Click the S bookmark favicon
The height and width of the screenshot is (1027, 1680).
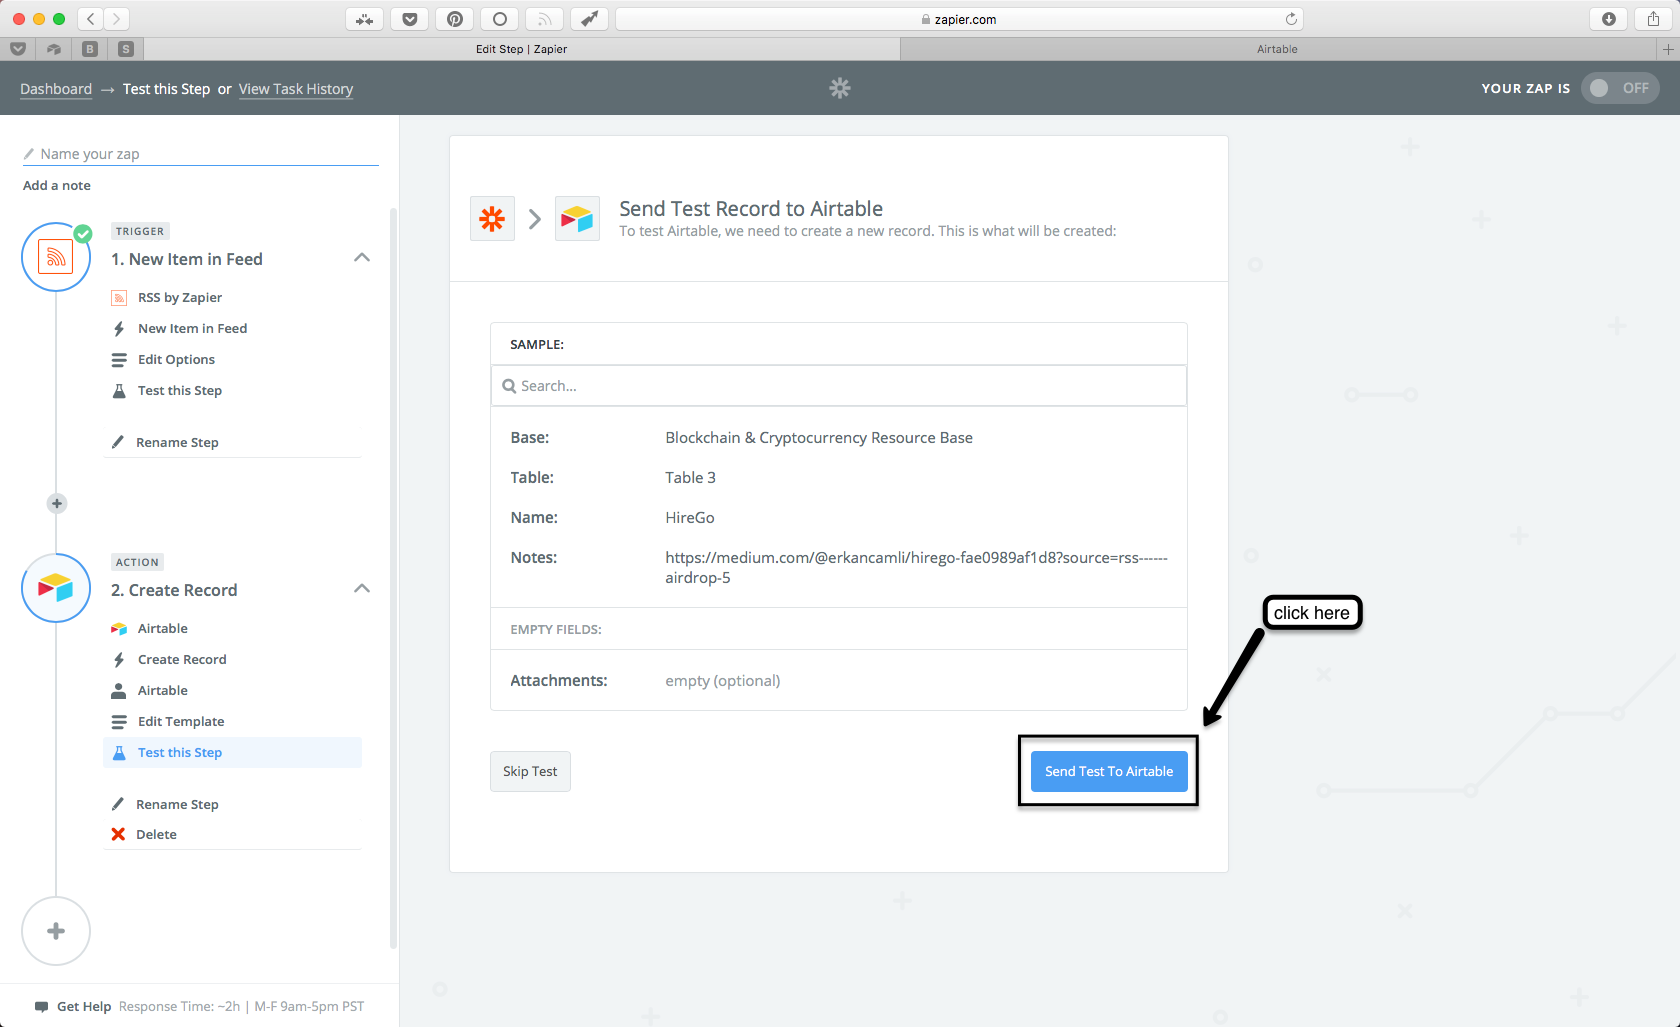(125, 49)
